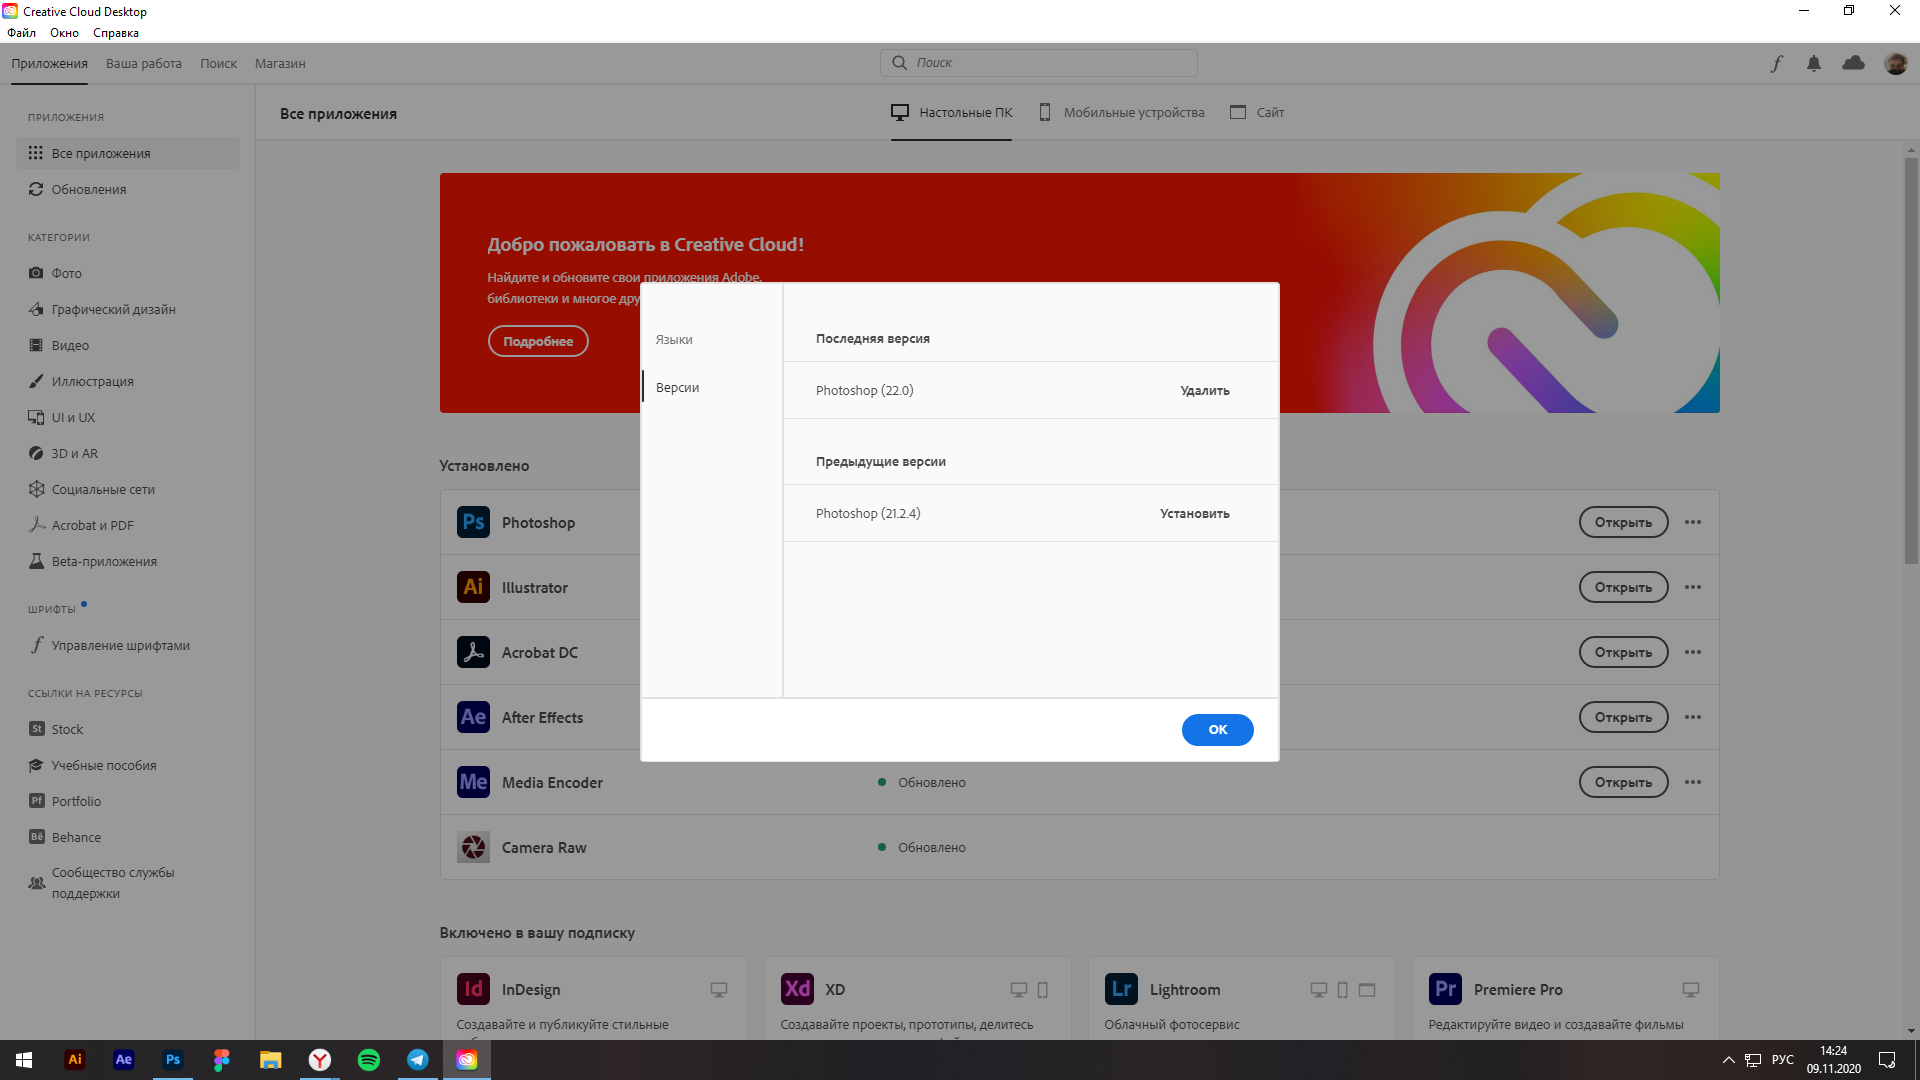Image resolution: width=1920 pixels, height=1080 pixels.
Task: Open Behance resource link
Action: pos(128,837)
